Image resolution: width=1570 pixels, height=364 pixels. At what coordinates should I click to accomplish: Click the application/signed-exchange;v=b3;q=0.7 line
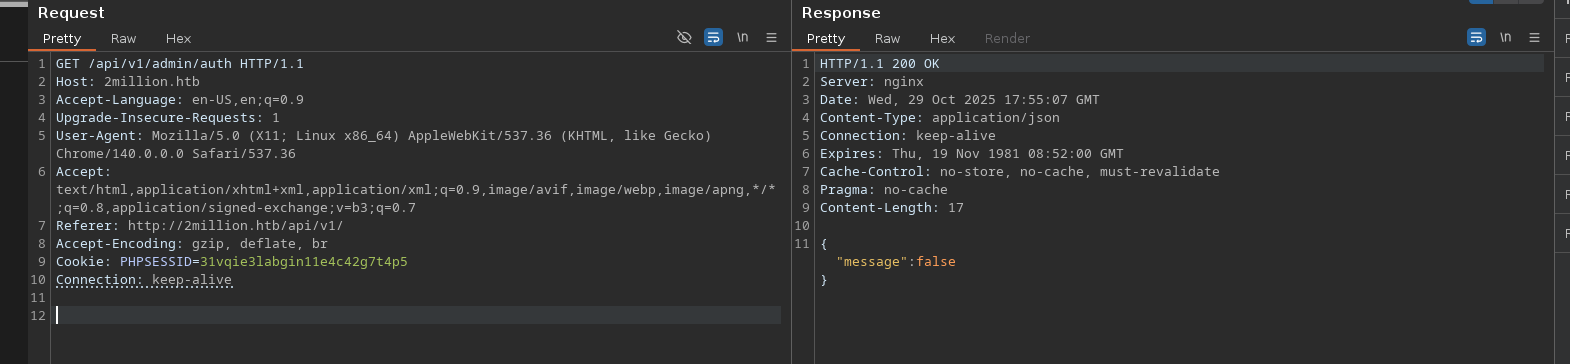pos(236,207)
